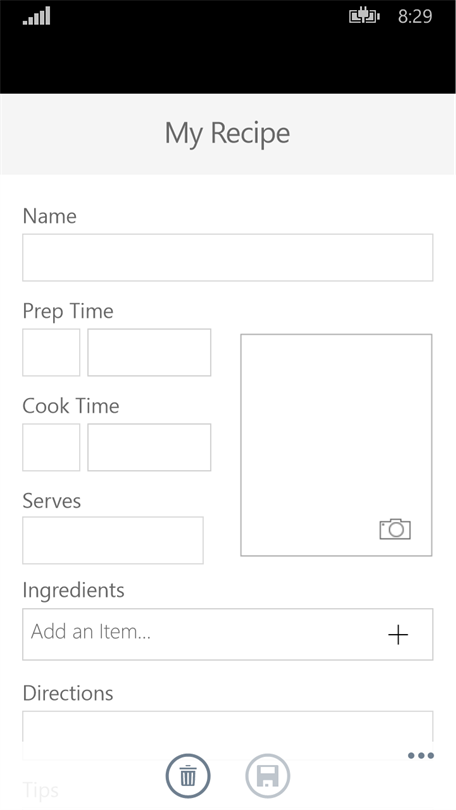This screenshot has height=810, width=456.
Task: Select the small Prep Time number box
Action: point(51,352)
